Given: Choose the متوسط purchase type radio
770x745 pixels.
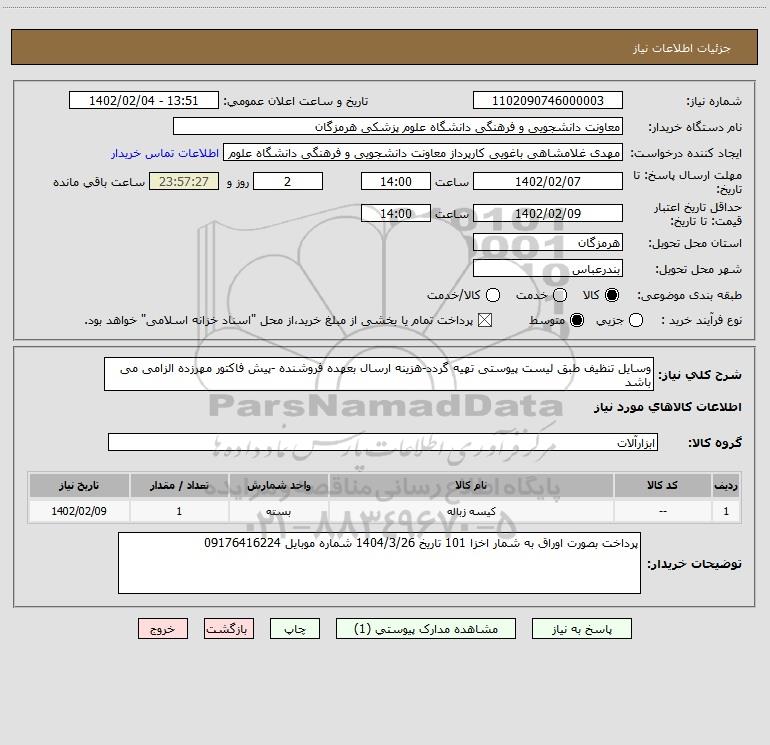Looking at the screenshot, I should click(577, 320).
